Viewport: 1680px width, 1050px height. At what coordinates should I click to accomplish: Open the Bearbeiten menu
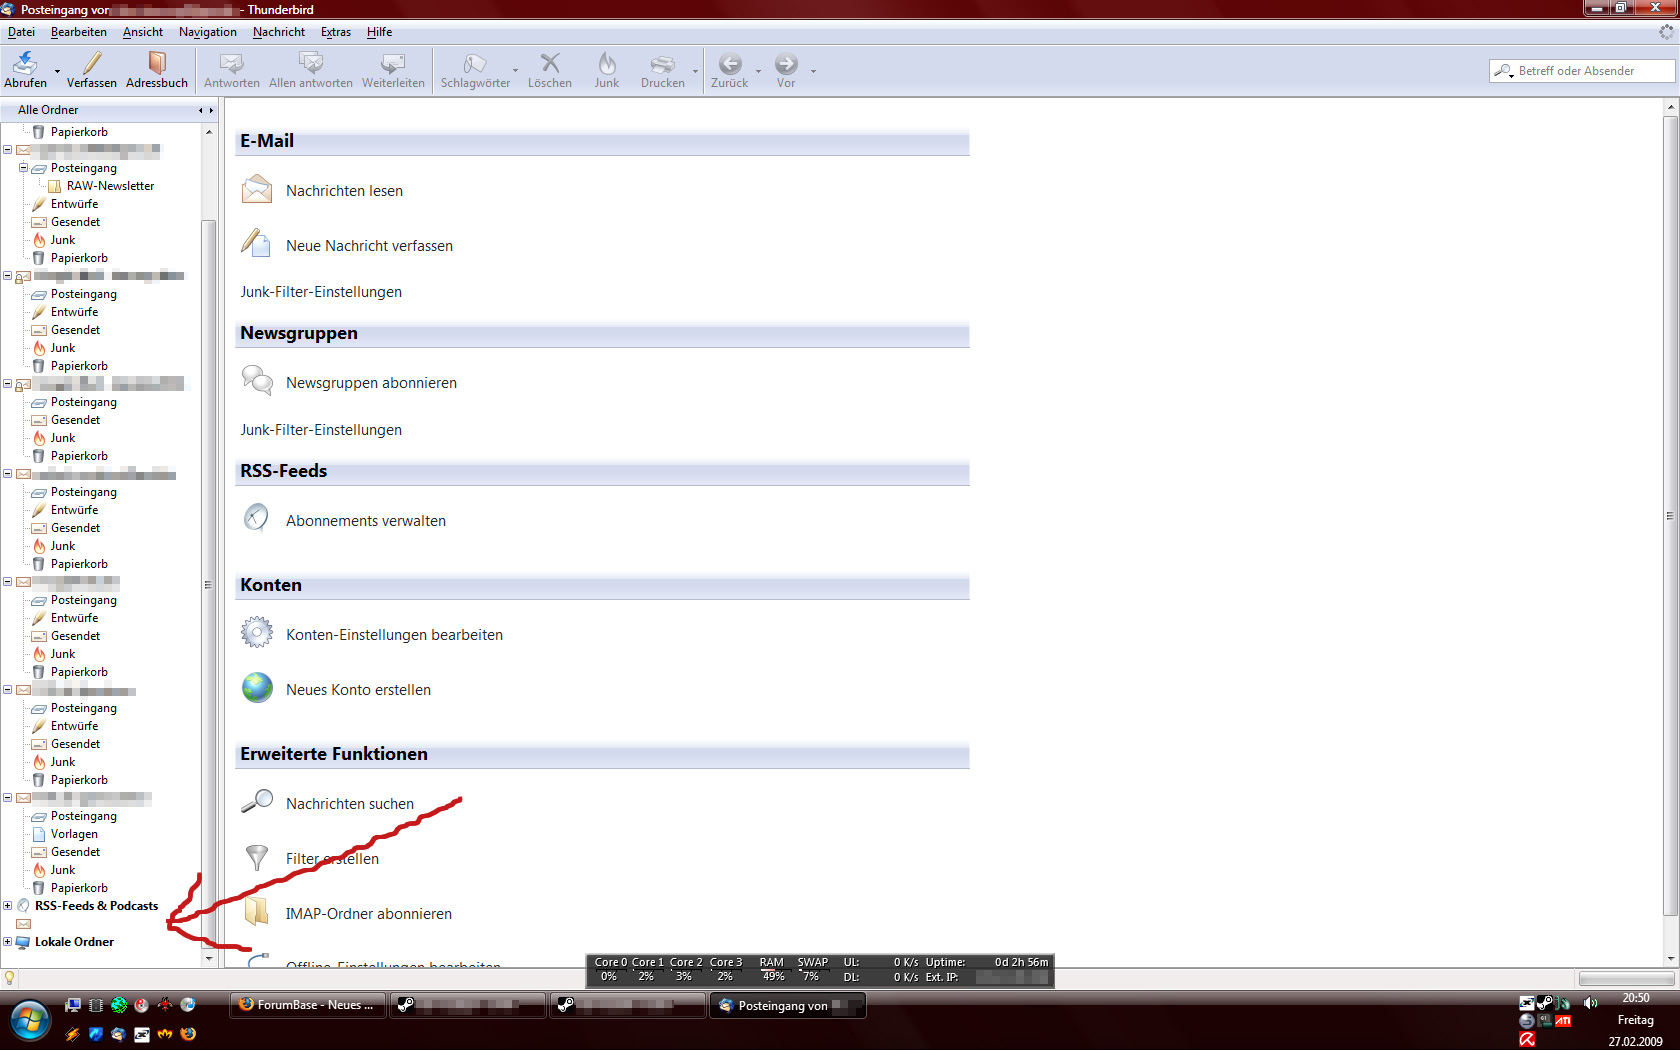pyautogui.click(x=79, y=32)
